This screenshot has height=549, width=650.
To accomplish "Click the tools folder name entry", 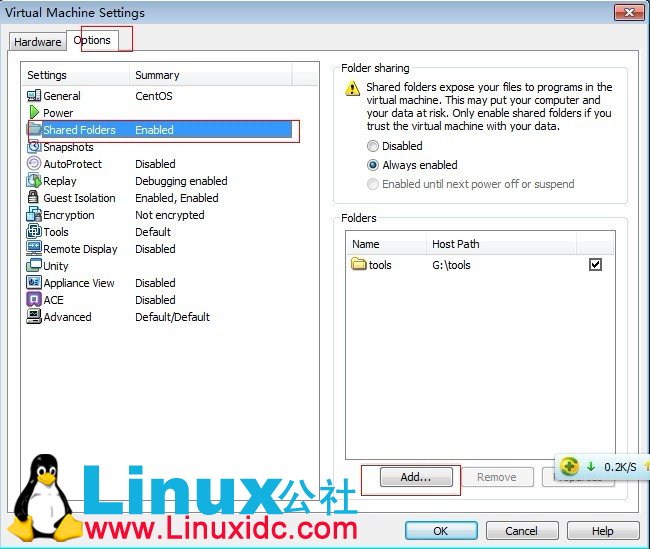I will (x=380, y=265).
